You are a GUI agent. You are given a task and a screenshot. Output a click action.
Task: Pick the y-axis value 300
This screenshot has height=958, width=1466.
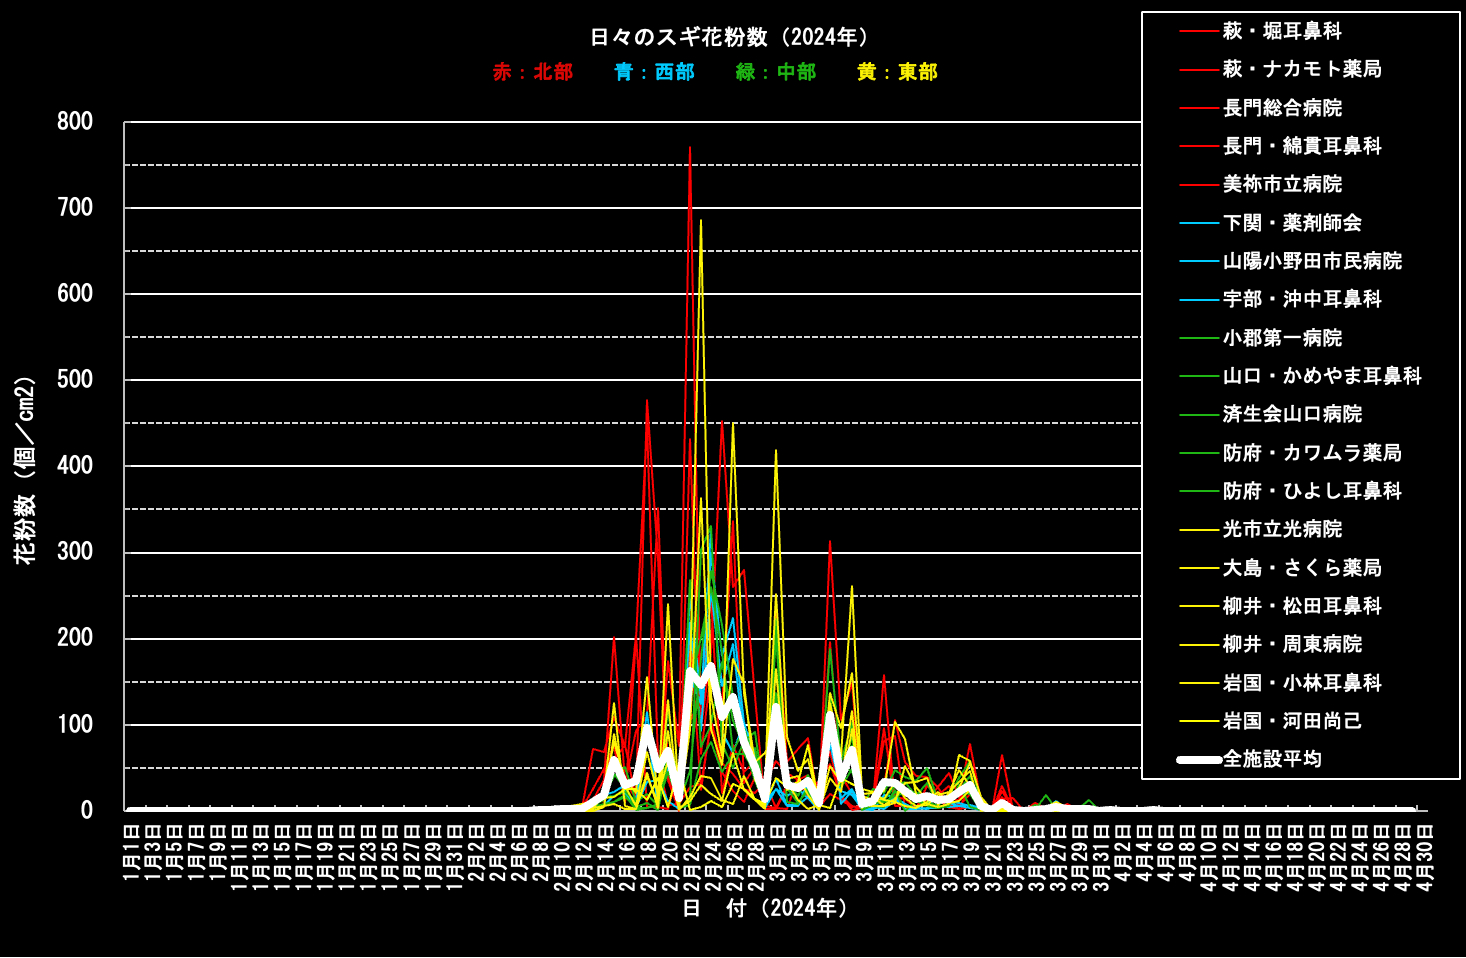pos(75,552)
